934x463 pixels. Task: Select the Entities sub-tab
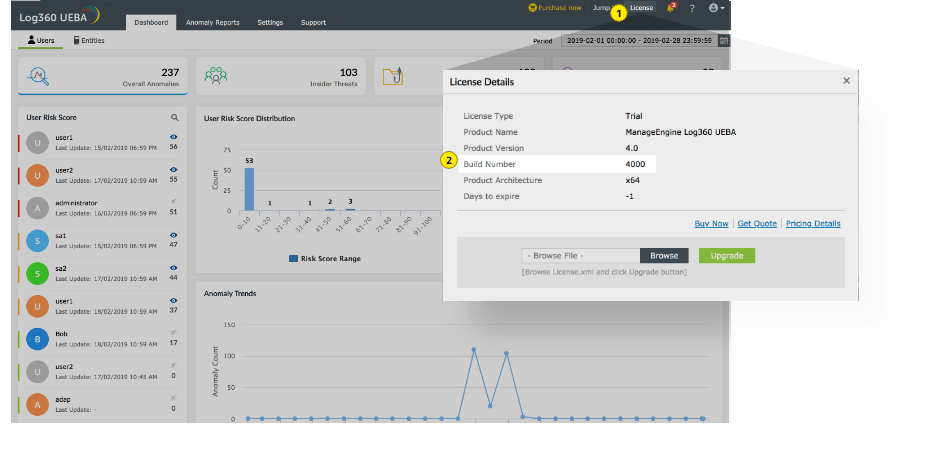pyautogui.click(x=89, y=41)
